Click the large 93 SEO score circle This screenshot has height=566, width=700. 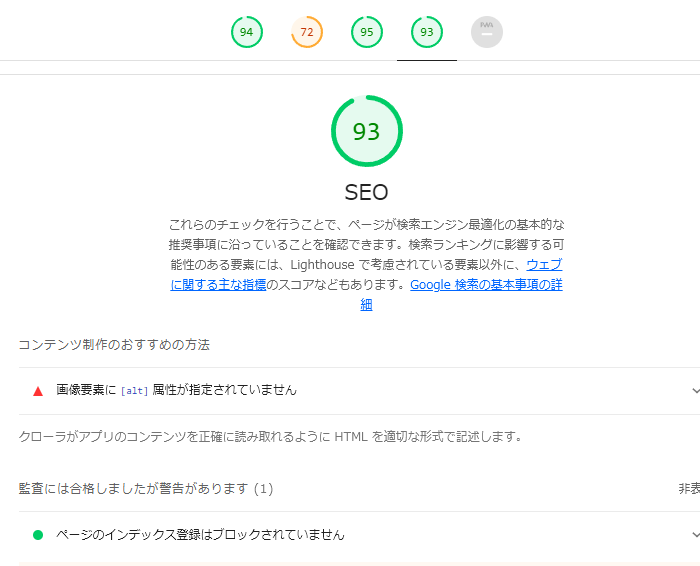click(367, 131)
